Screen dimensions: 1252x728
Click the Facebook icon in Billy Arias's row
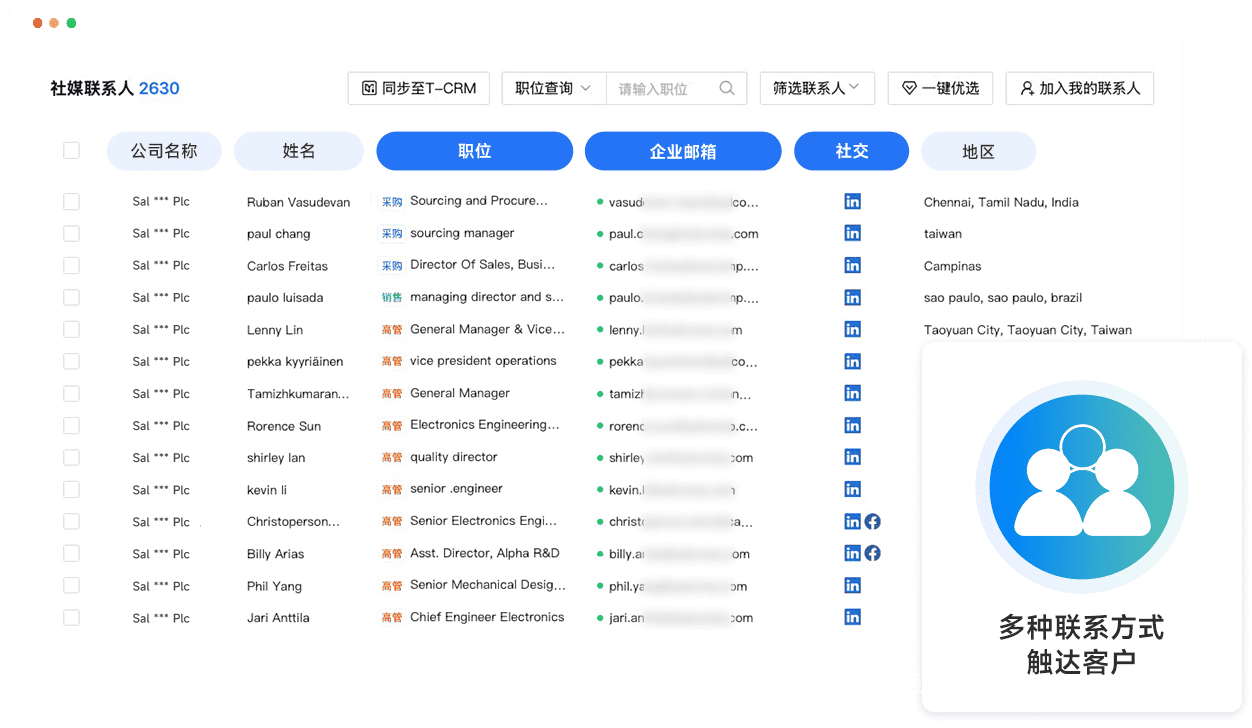872,553
